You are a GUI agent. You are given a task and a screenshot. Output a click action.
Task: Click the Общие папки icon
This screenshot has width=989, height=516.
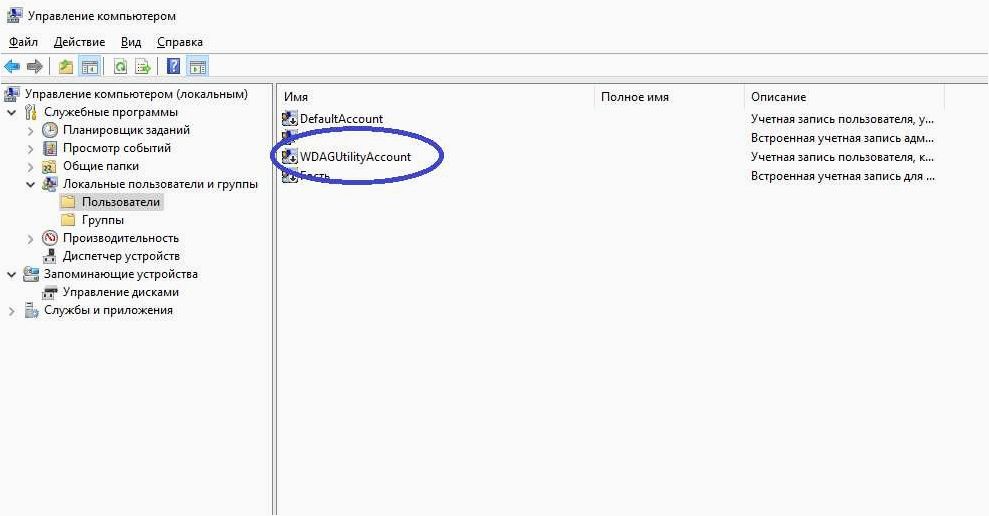49,167
